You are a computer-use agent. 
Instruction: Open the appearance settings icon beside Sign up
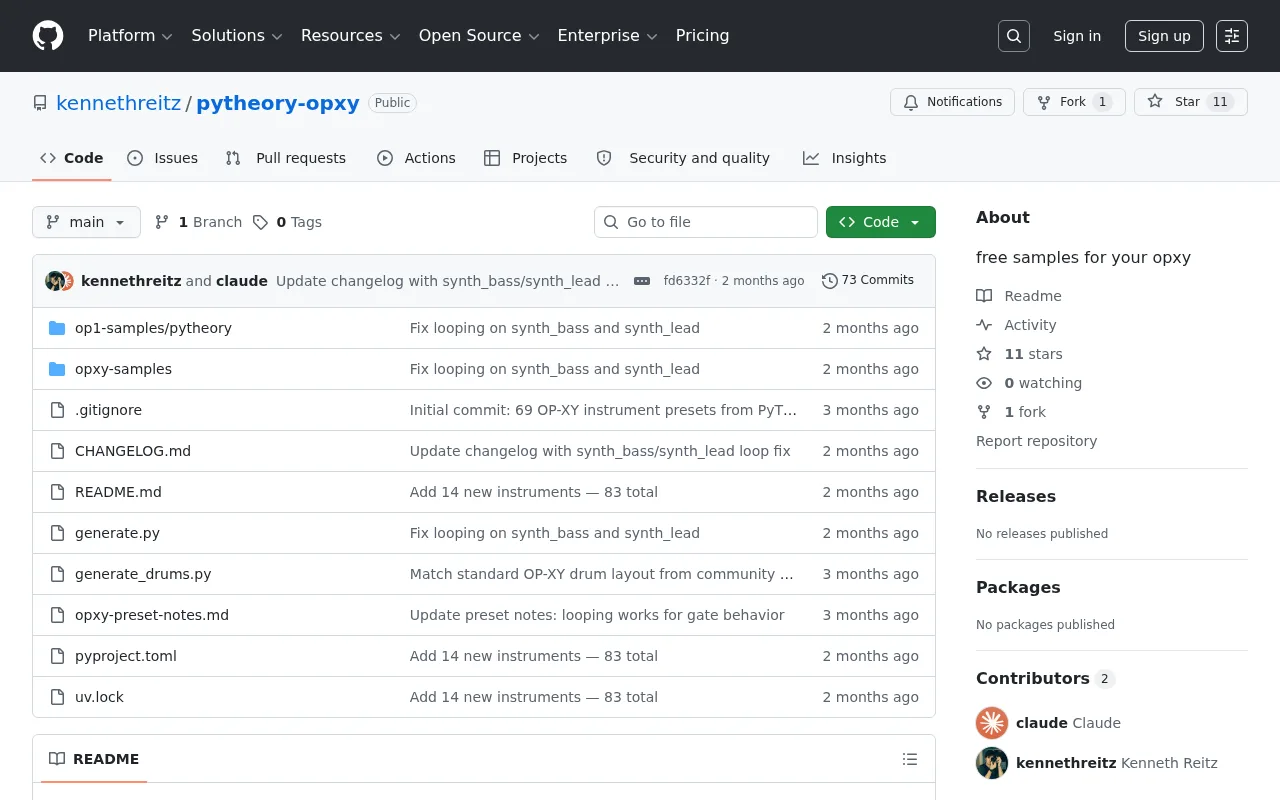click(1232, 36)
